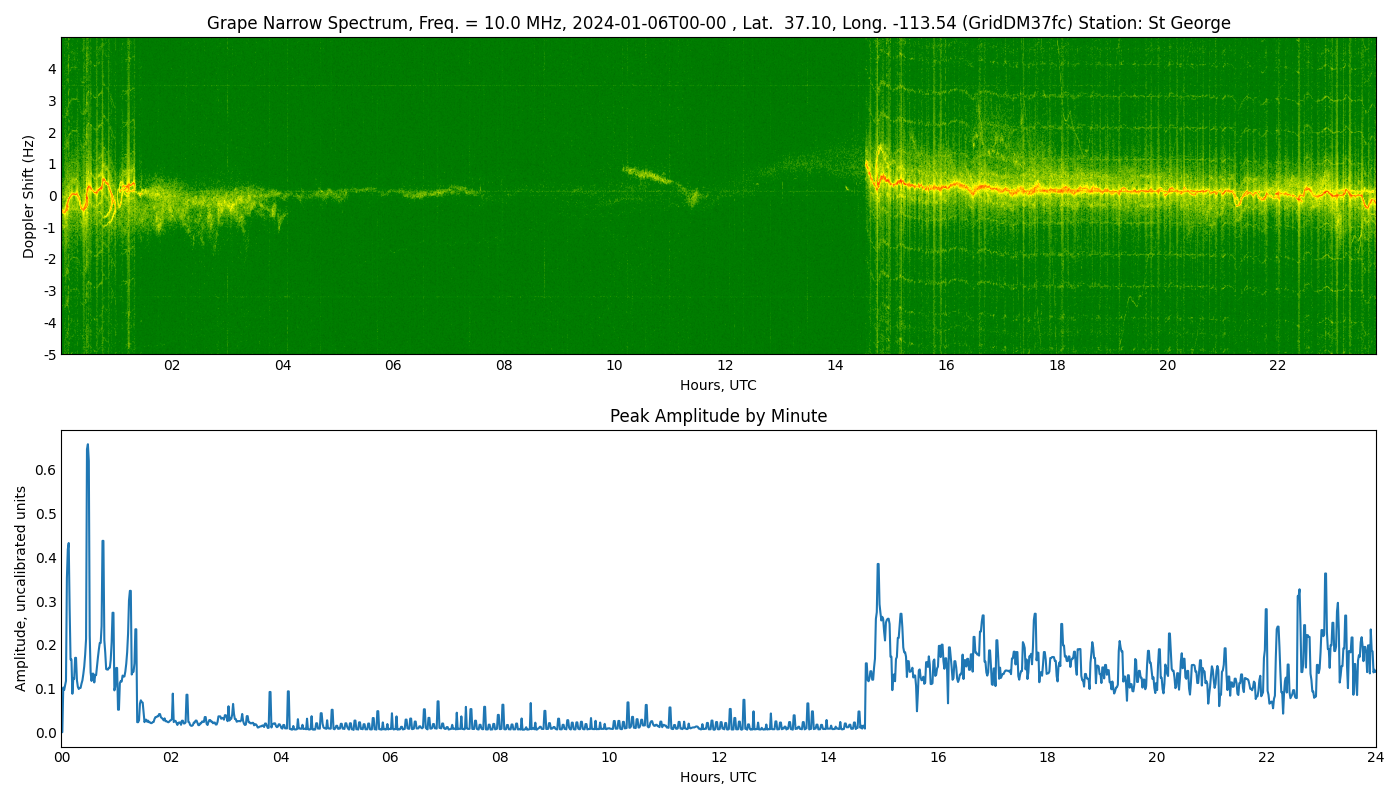1400x800 pixels.
Task: Click the Amplitude, uncalibrated units axis label
Action: (x=21, y=588)
